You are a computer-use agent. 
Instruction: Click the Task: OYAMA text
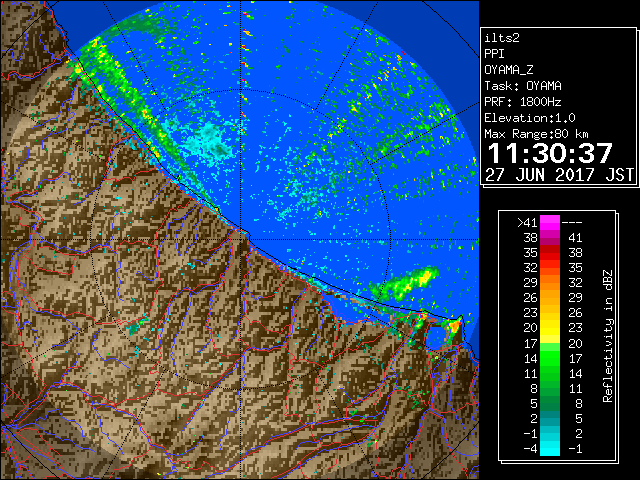pos(523,86)
